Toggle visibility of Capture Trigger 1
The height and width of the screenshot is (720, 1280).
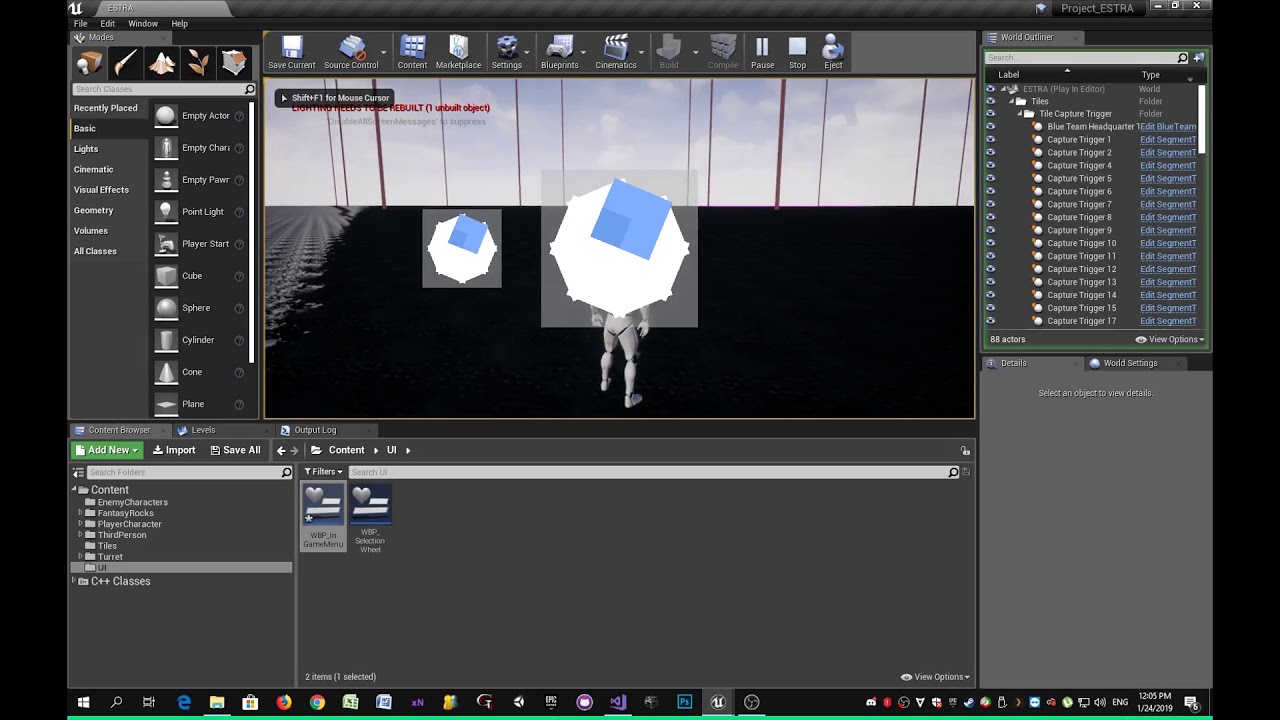990,140
